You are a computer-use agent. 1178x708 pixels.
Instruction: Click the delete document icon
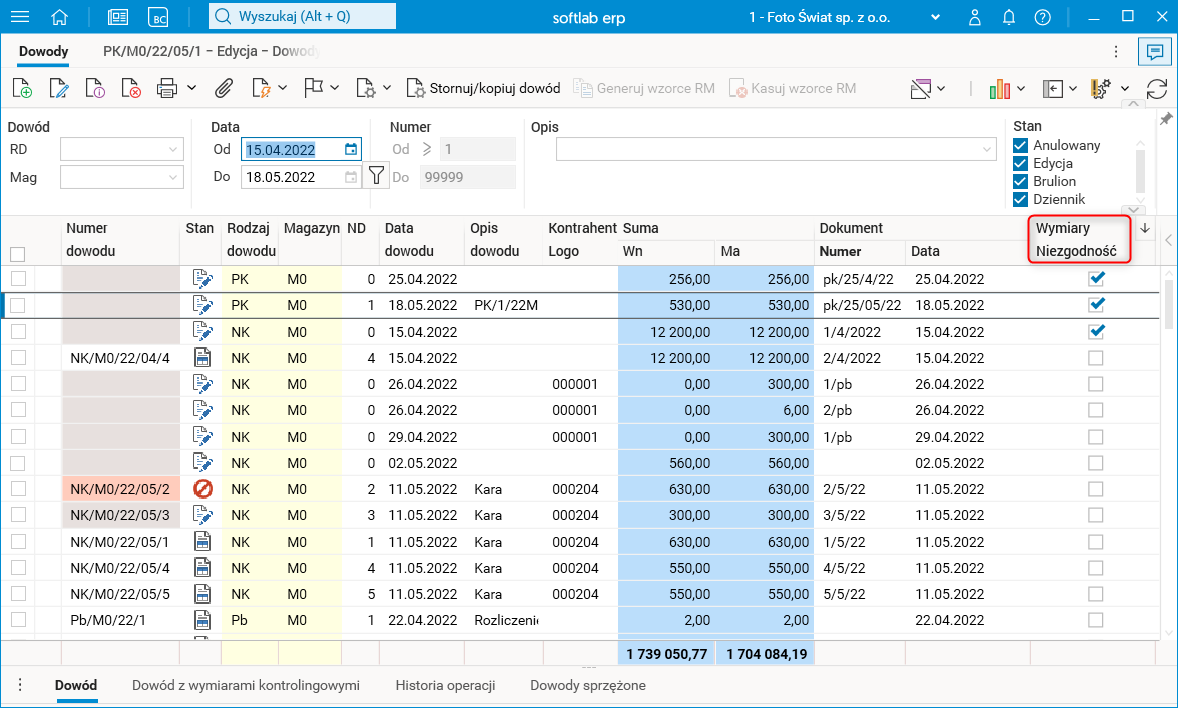[132, 89]
